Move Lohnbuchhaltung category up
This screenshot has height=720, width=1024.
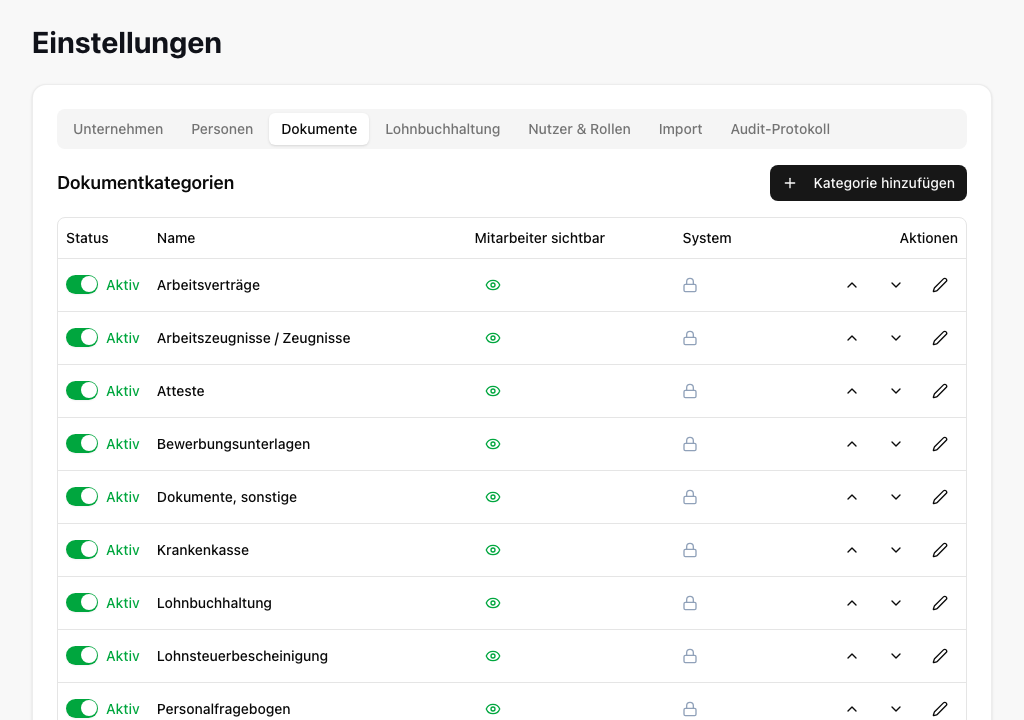pyautogui.click(x=852, y=603)
